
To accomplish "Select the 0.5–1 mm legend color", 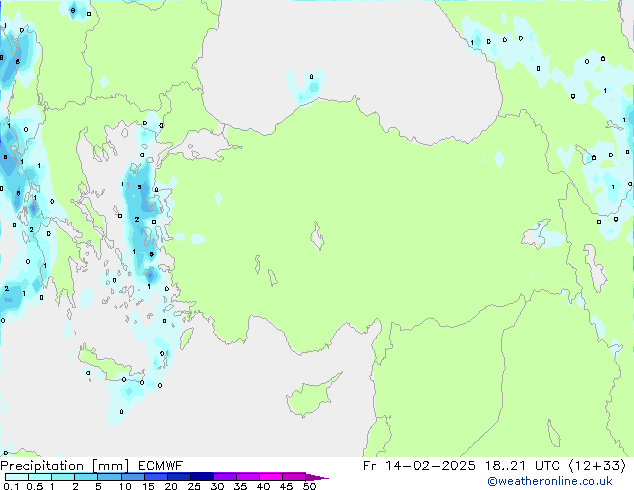I will click(40, 477).
